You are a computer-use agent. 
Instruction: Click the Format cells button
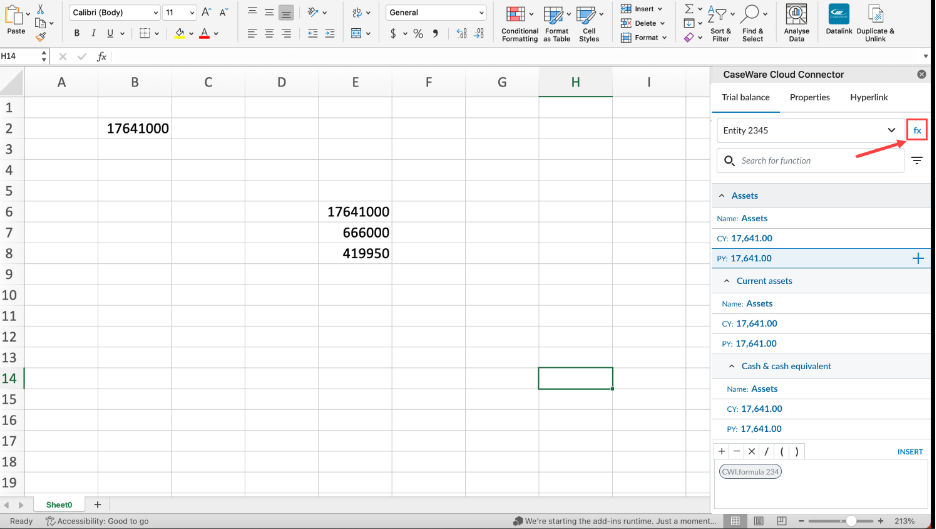pos(644,37)
